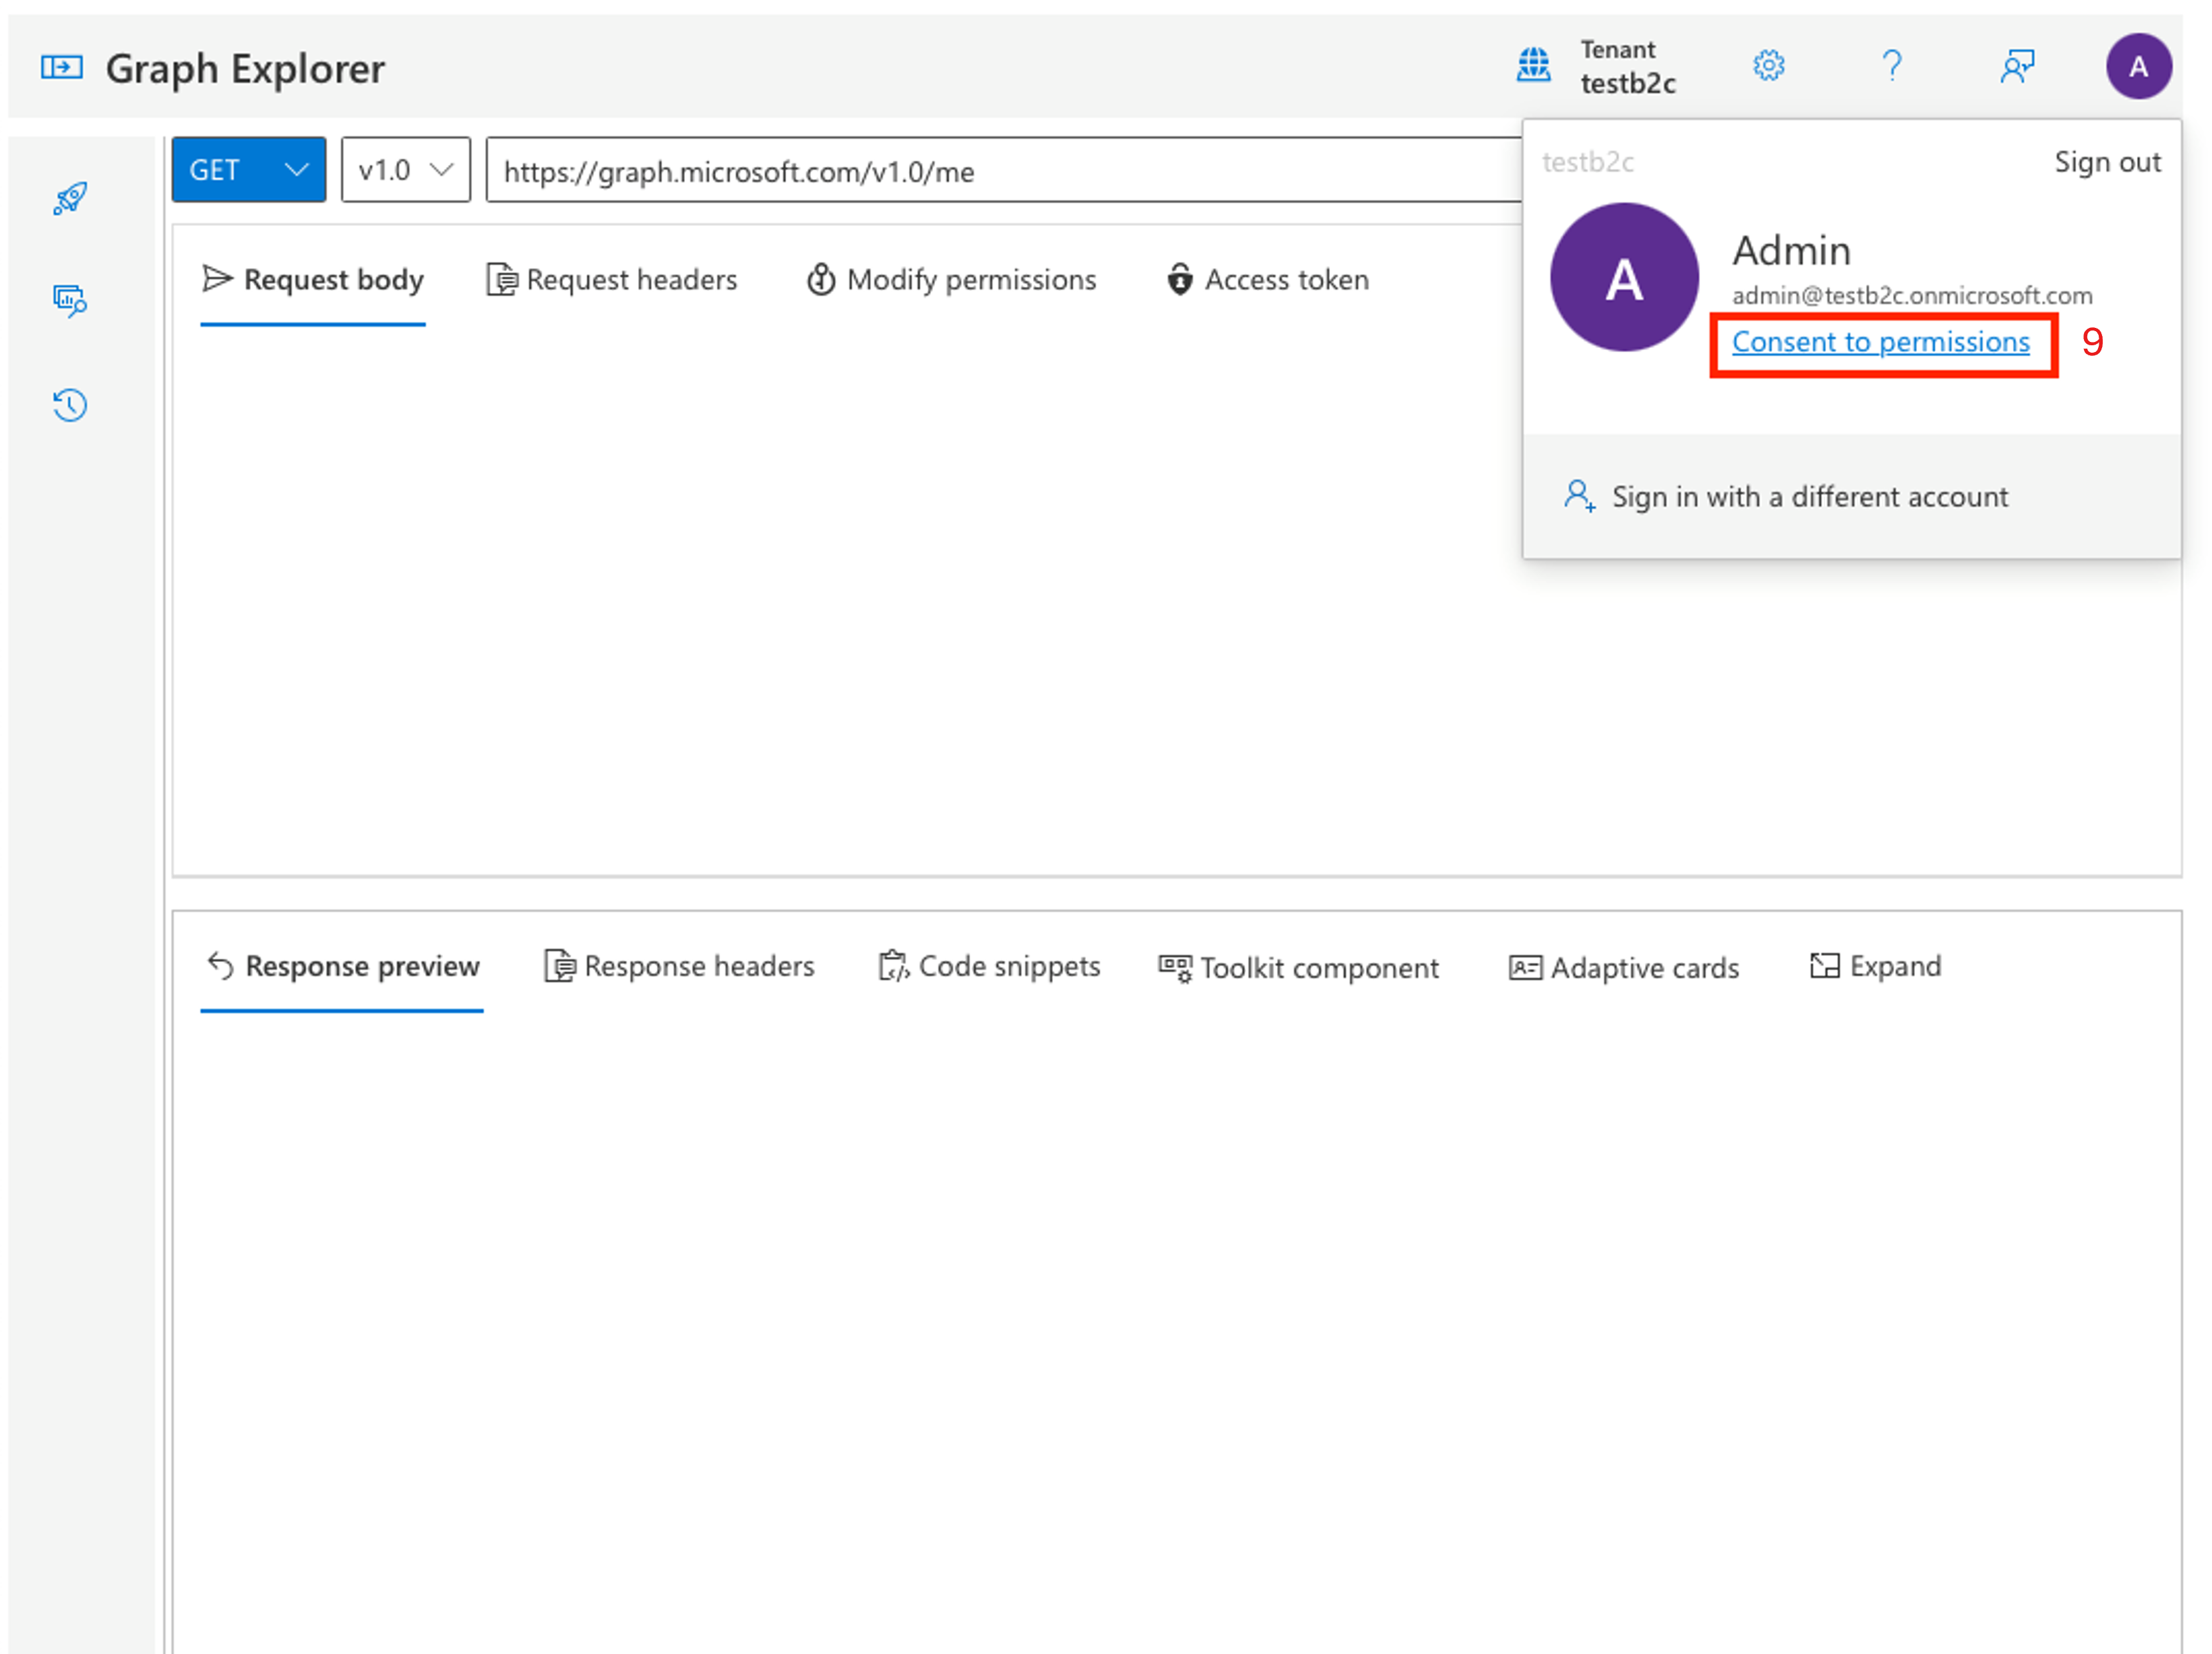The image size is (2212, 1654).
Task: Click the settings gear icon
Action: point(1768,66)
